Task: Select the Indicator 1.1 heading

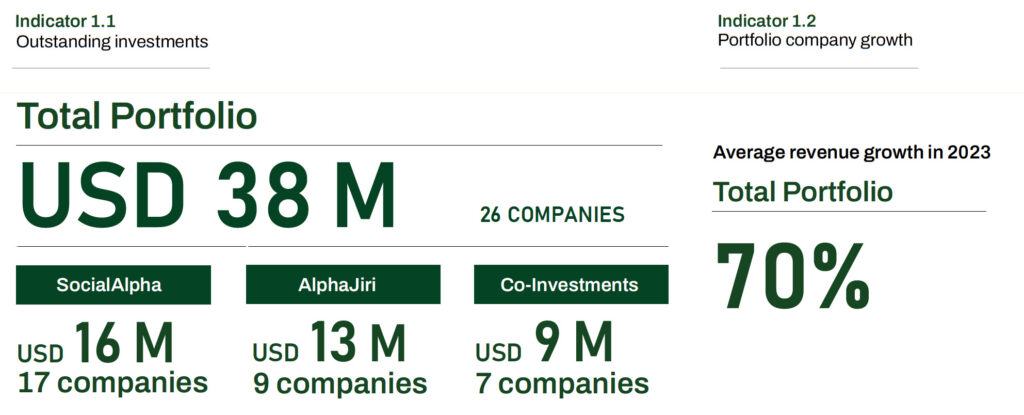Action: click(65, 21)
